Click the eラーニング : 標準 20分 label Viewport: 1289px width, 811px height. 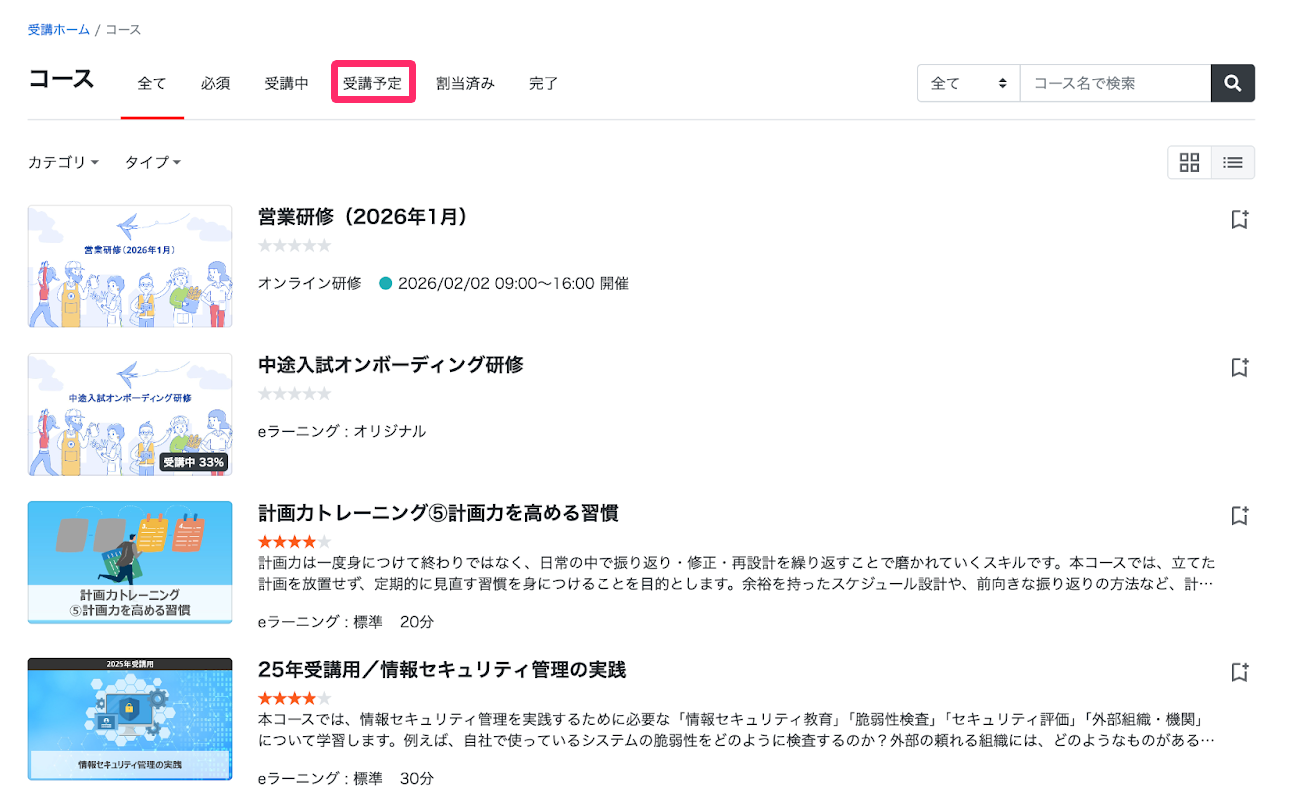point(346,621)
